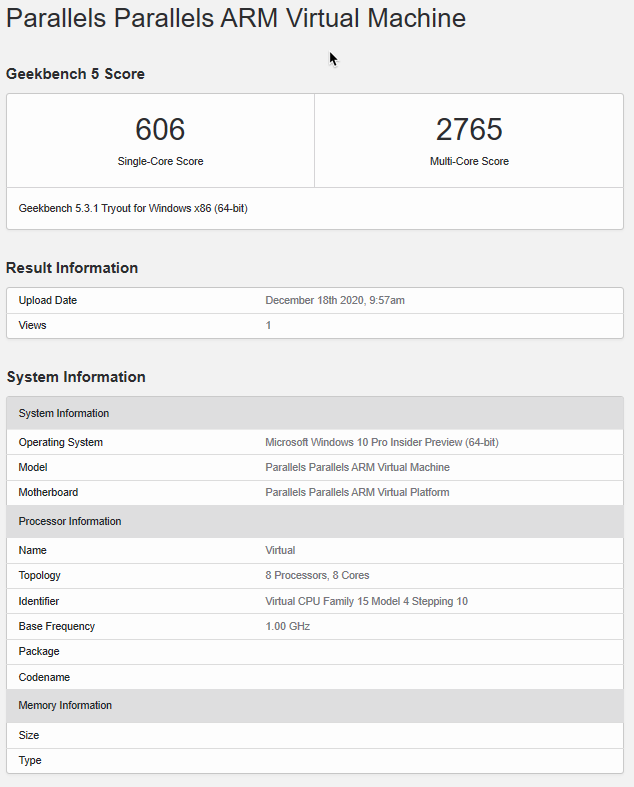Click the Geekbench 5 Score heading
The height and width of the screenshot is (787, 634).
coord(75,74)
